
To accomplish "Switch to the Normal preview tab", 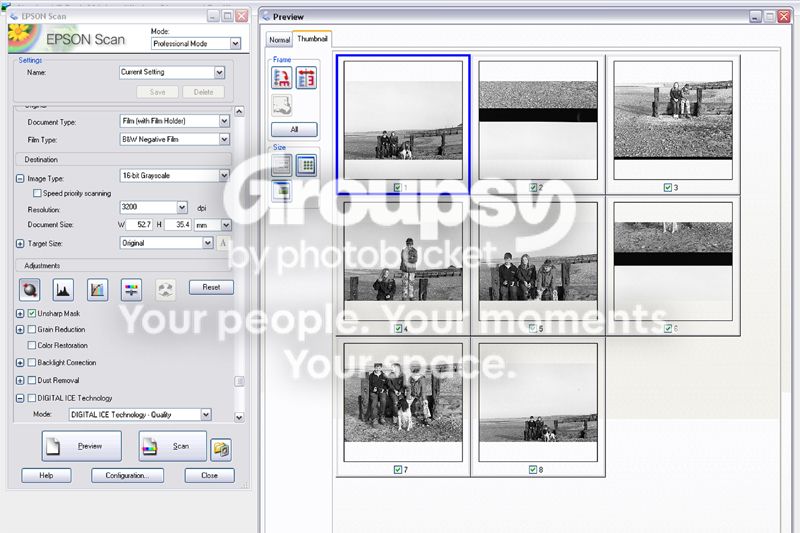I will click(x=280, y=40).
